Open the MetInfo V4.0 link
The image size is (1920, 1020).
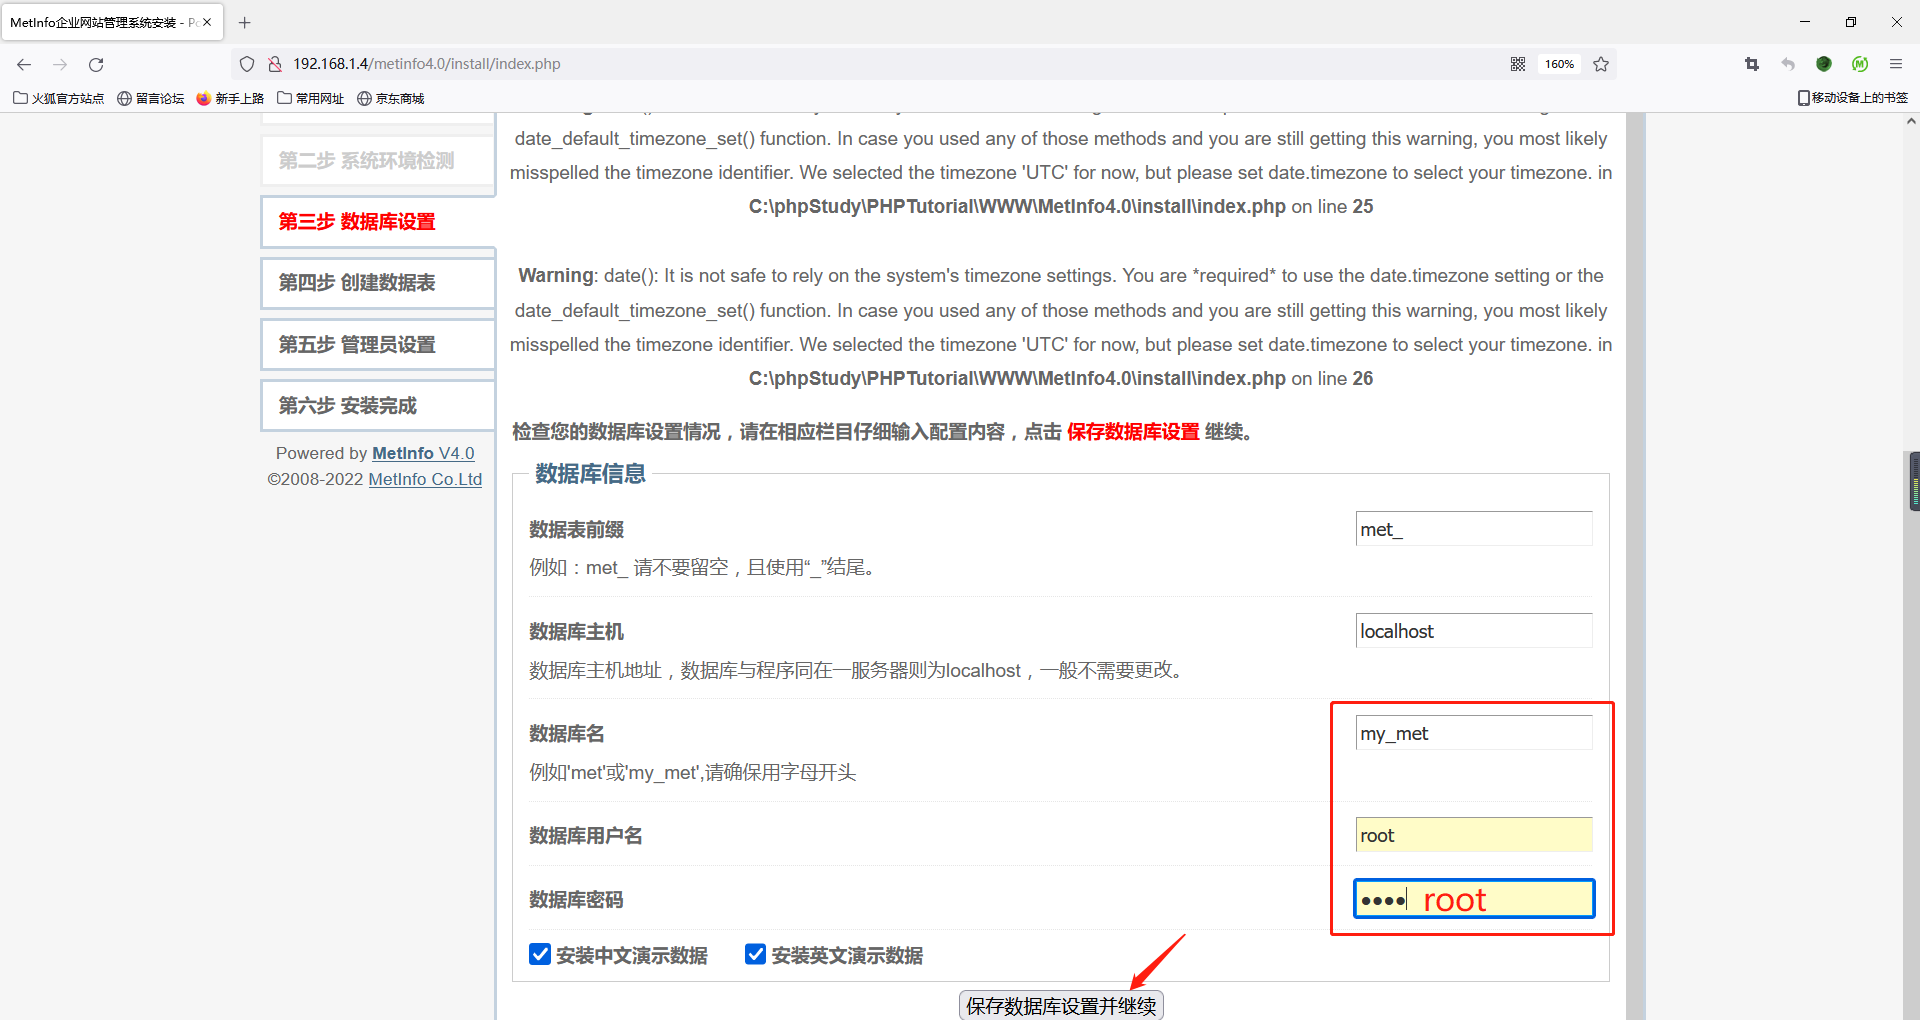coord(423,453)
